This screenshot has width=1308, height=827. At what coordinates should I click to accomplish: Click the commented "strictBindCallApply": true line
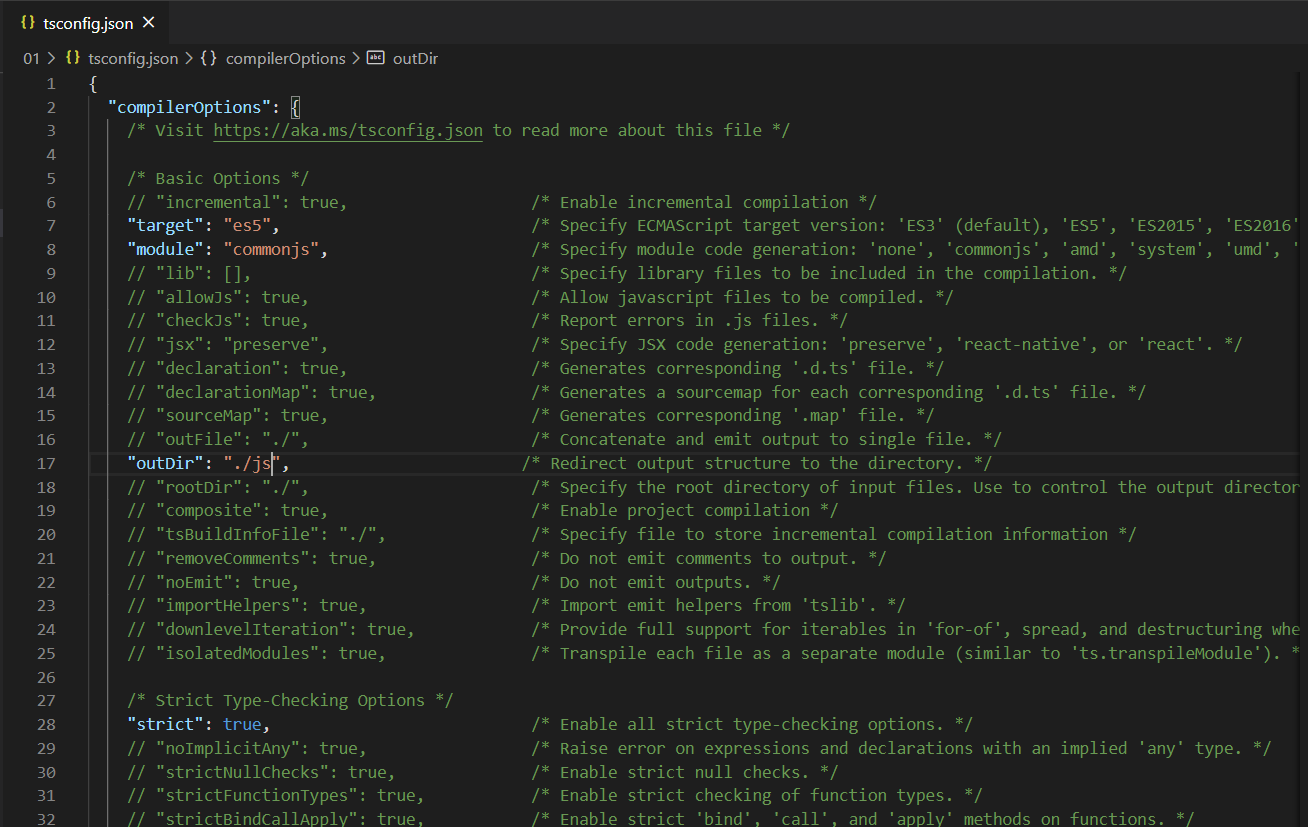276,819
